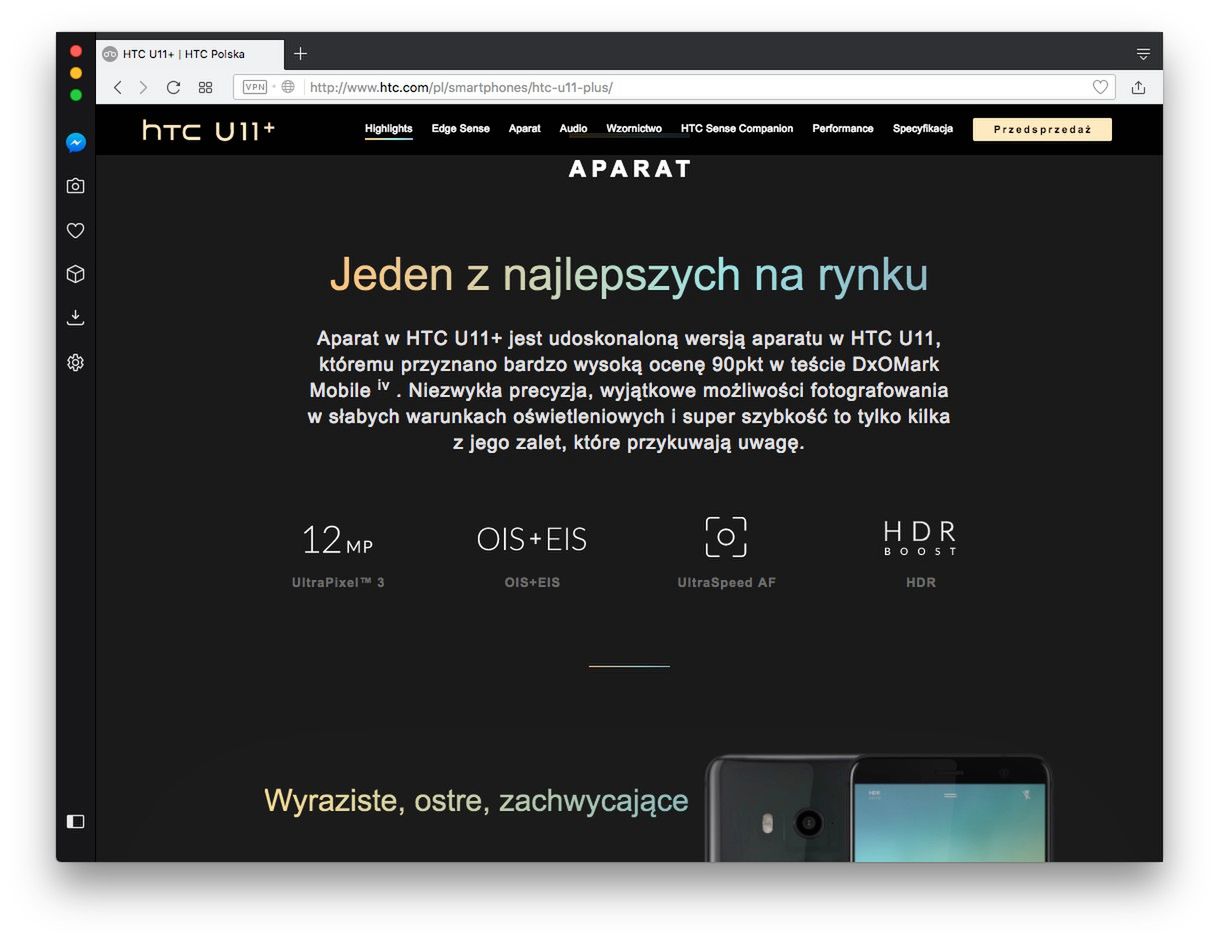
Task: Click footnote iv superscript link
Action: pyautogui.click(x=383, y=384)
